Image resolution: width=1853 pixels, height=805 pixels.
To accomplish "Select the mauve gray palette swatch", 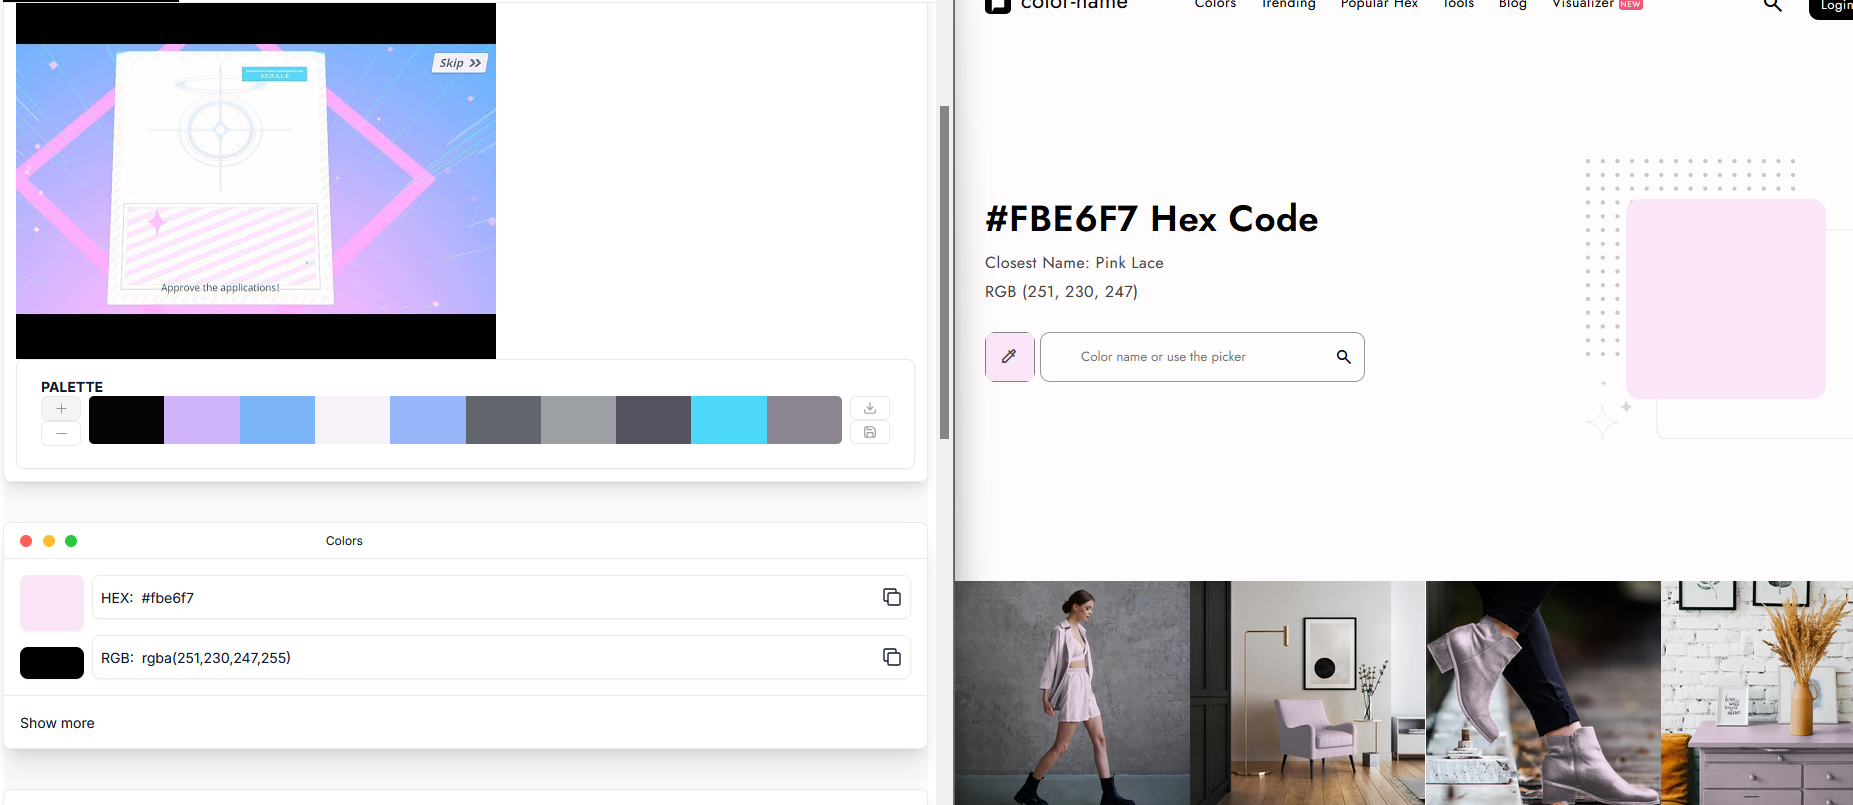I will [x=804, y=420].
